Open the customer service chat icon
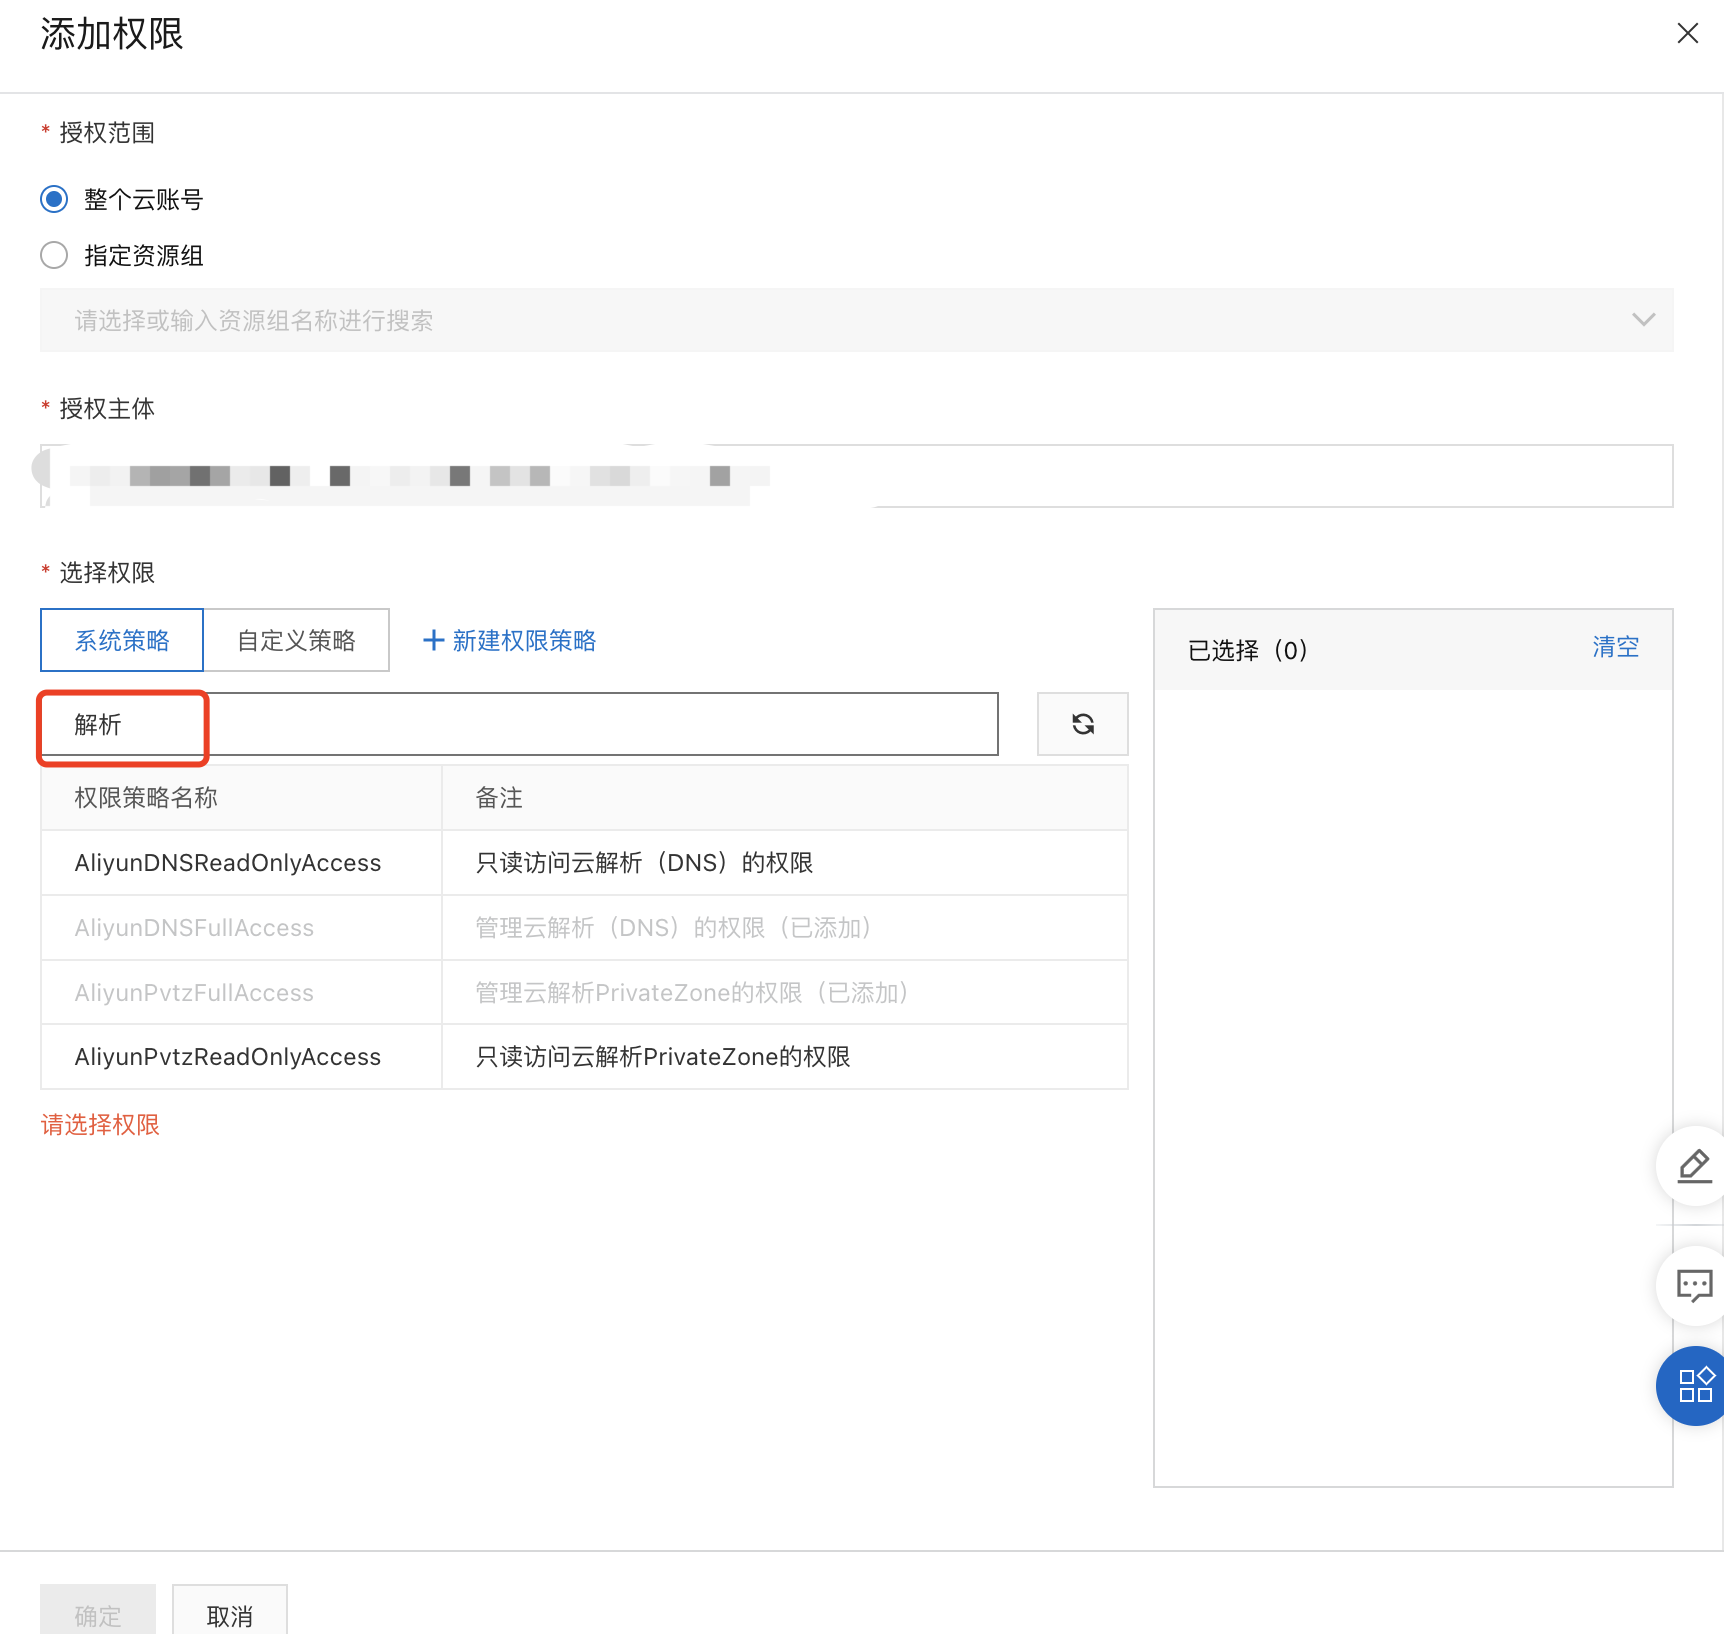 [x=1696, y=1286]
